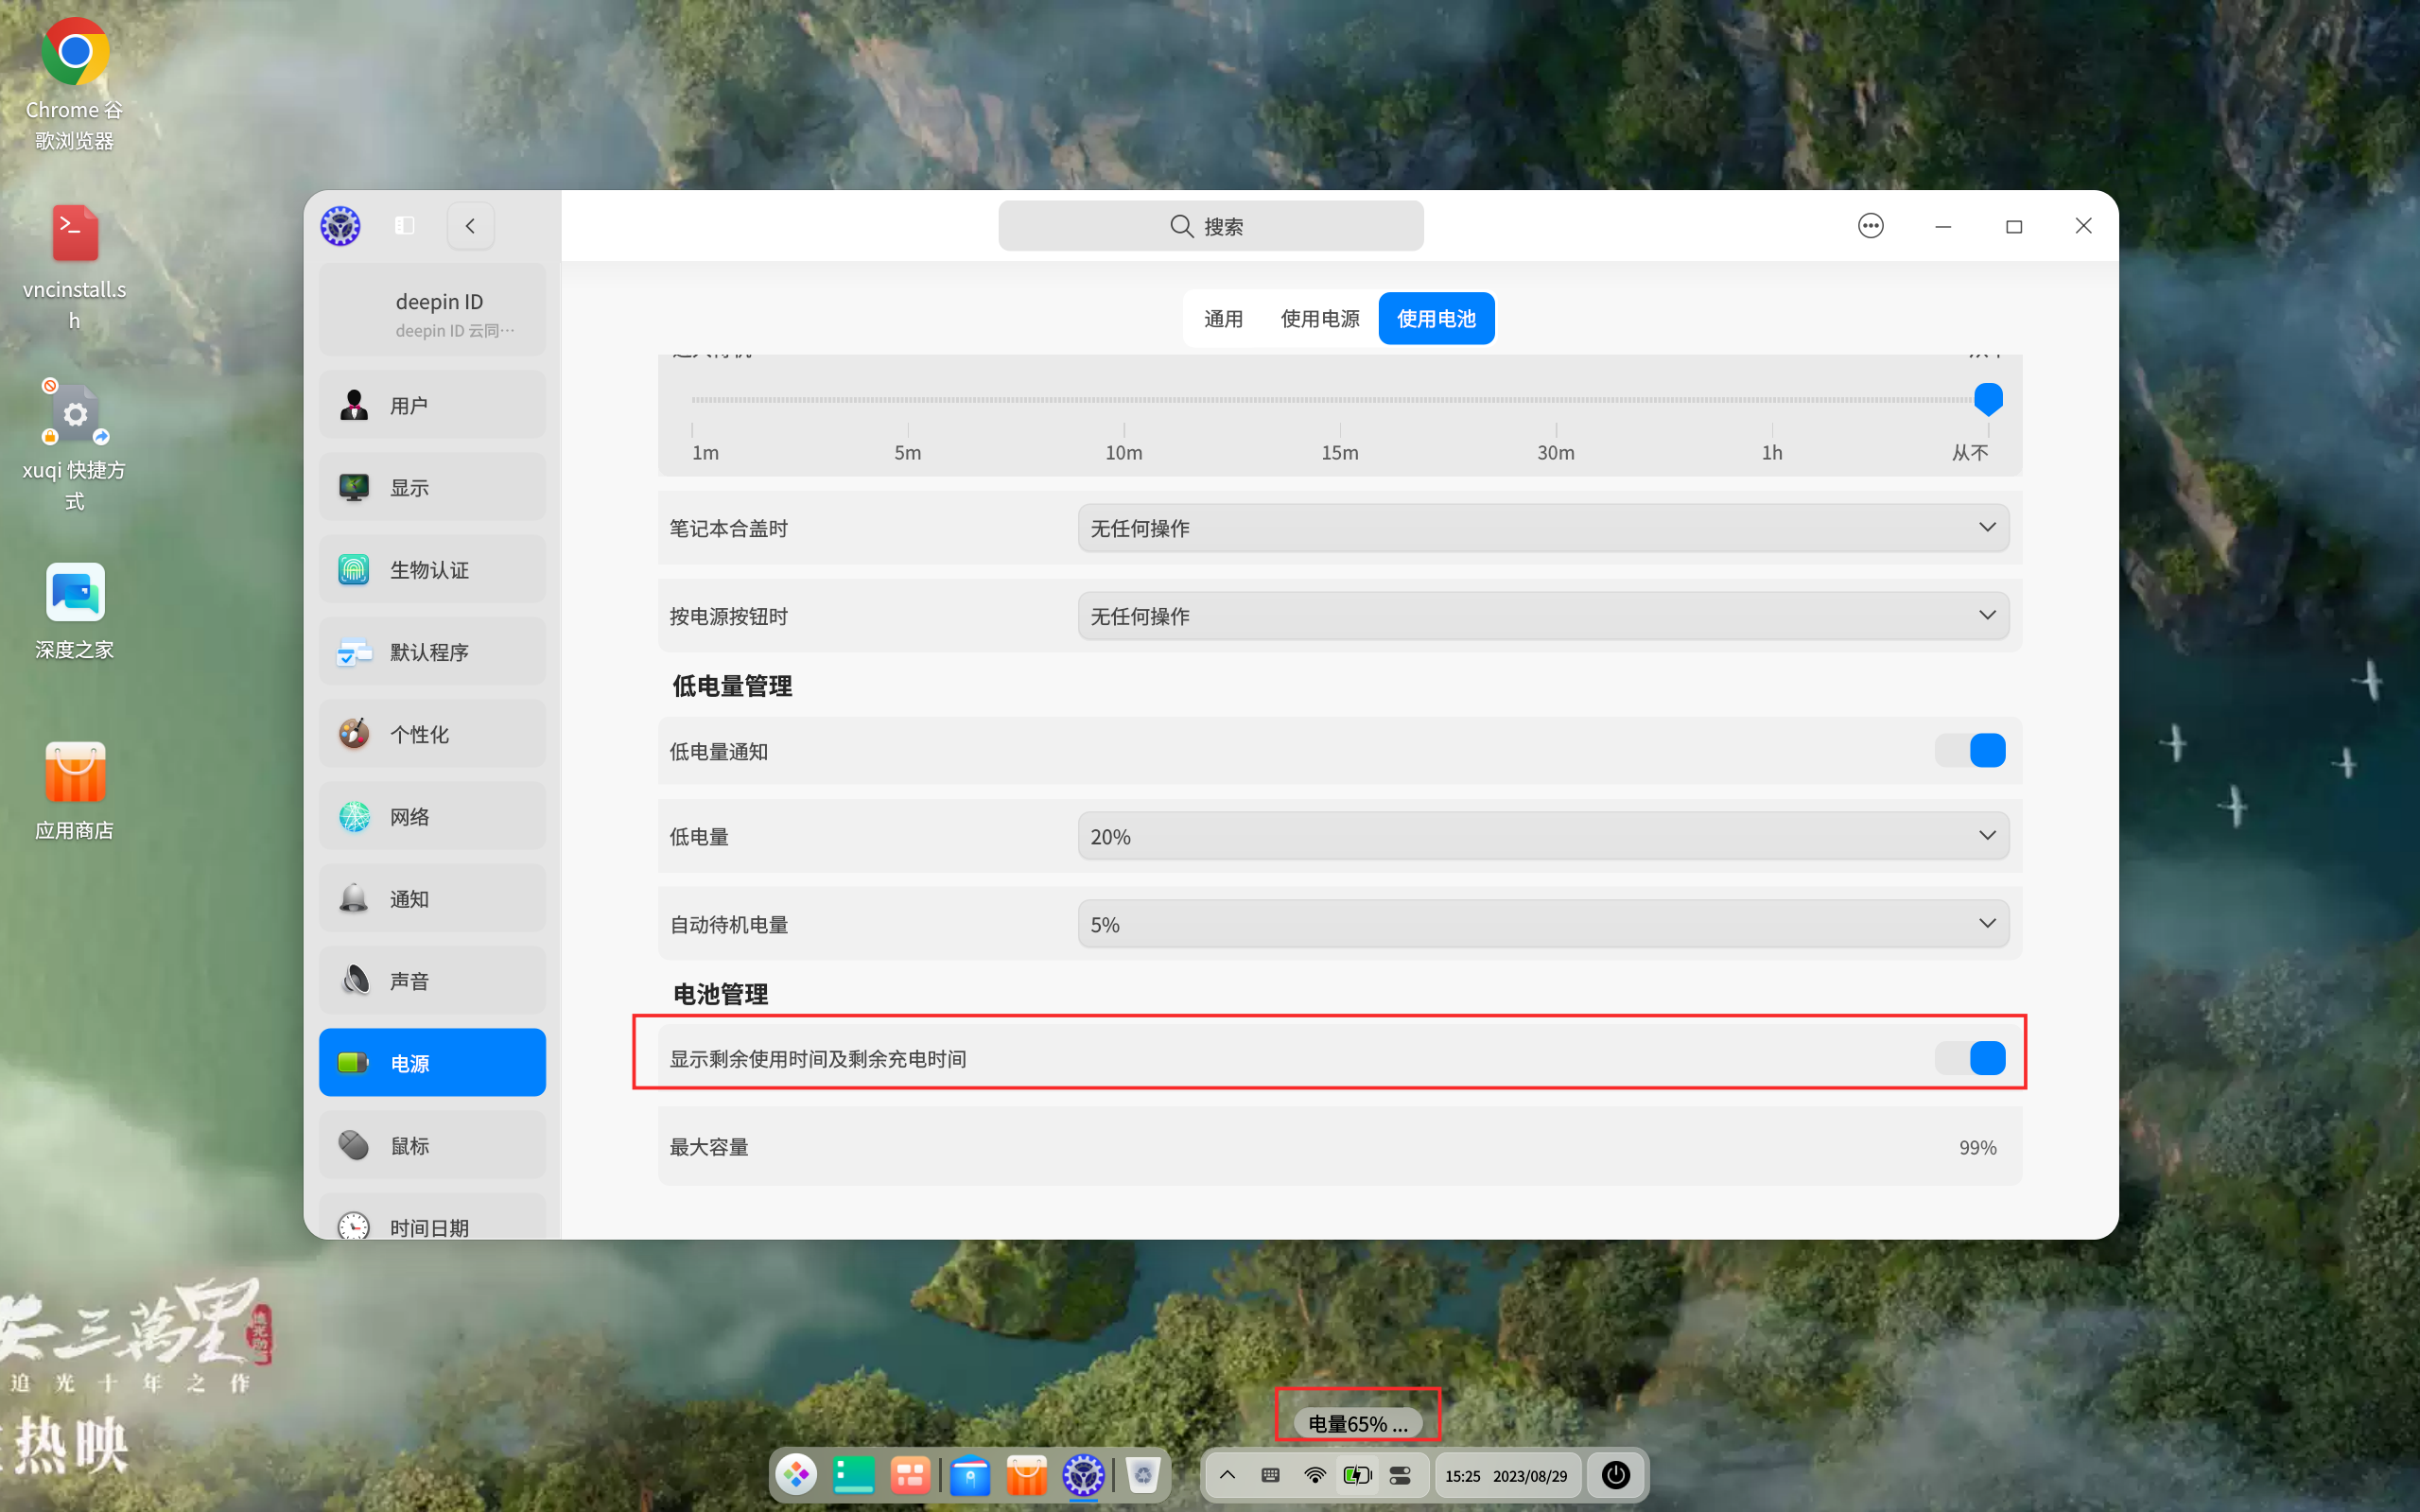Toggle the sidebar collapse icon in Control Center
The height and width of the screenshot is (1512, 2420).
(404, 225)
